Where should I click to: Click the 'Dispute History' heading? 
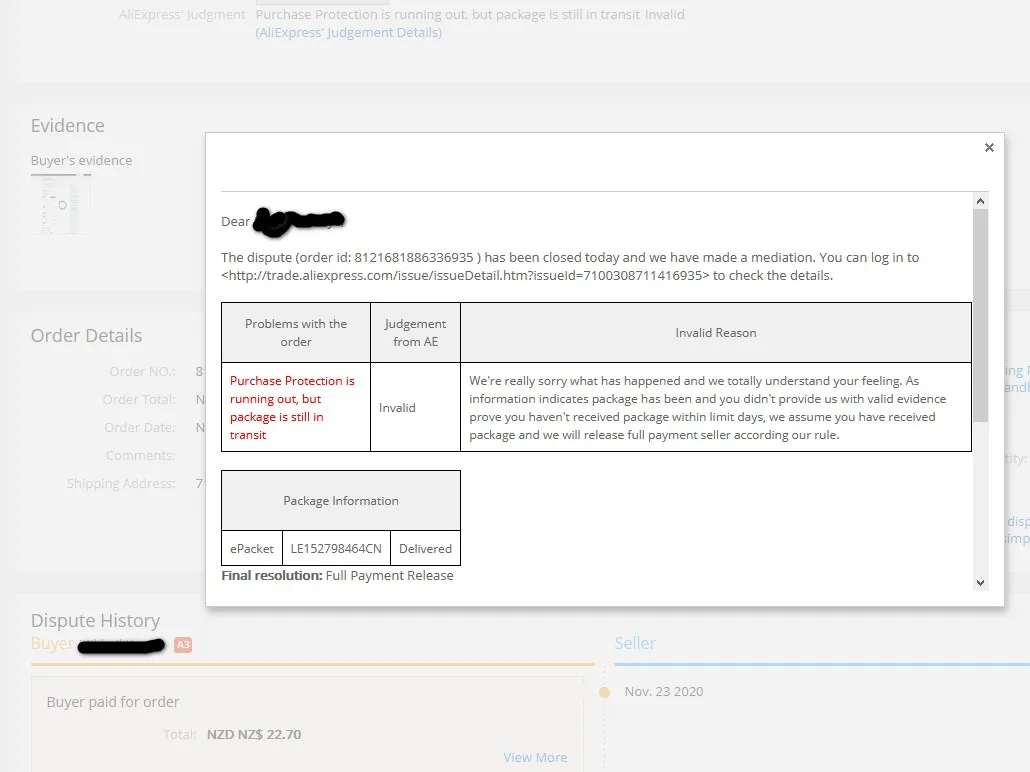point(95,620)
